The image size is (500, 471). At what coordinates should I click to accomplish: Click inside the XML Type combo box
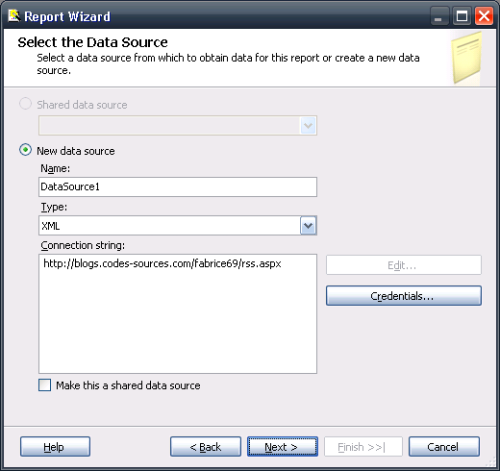pos(169,226)
